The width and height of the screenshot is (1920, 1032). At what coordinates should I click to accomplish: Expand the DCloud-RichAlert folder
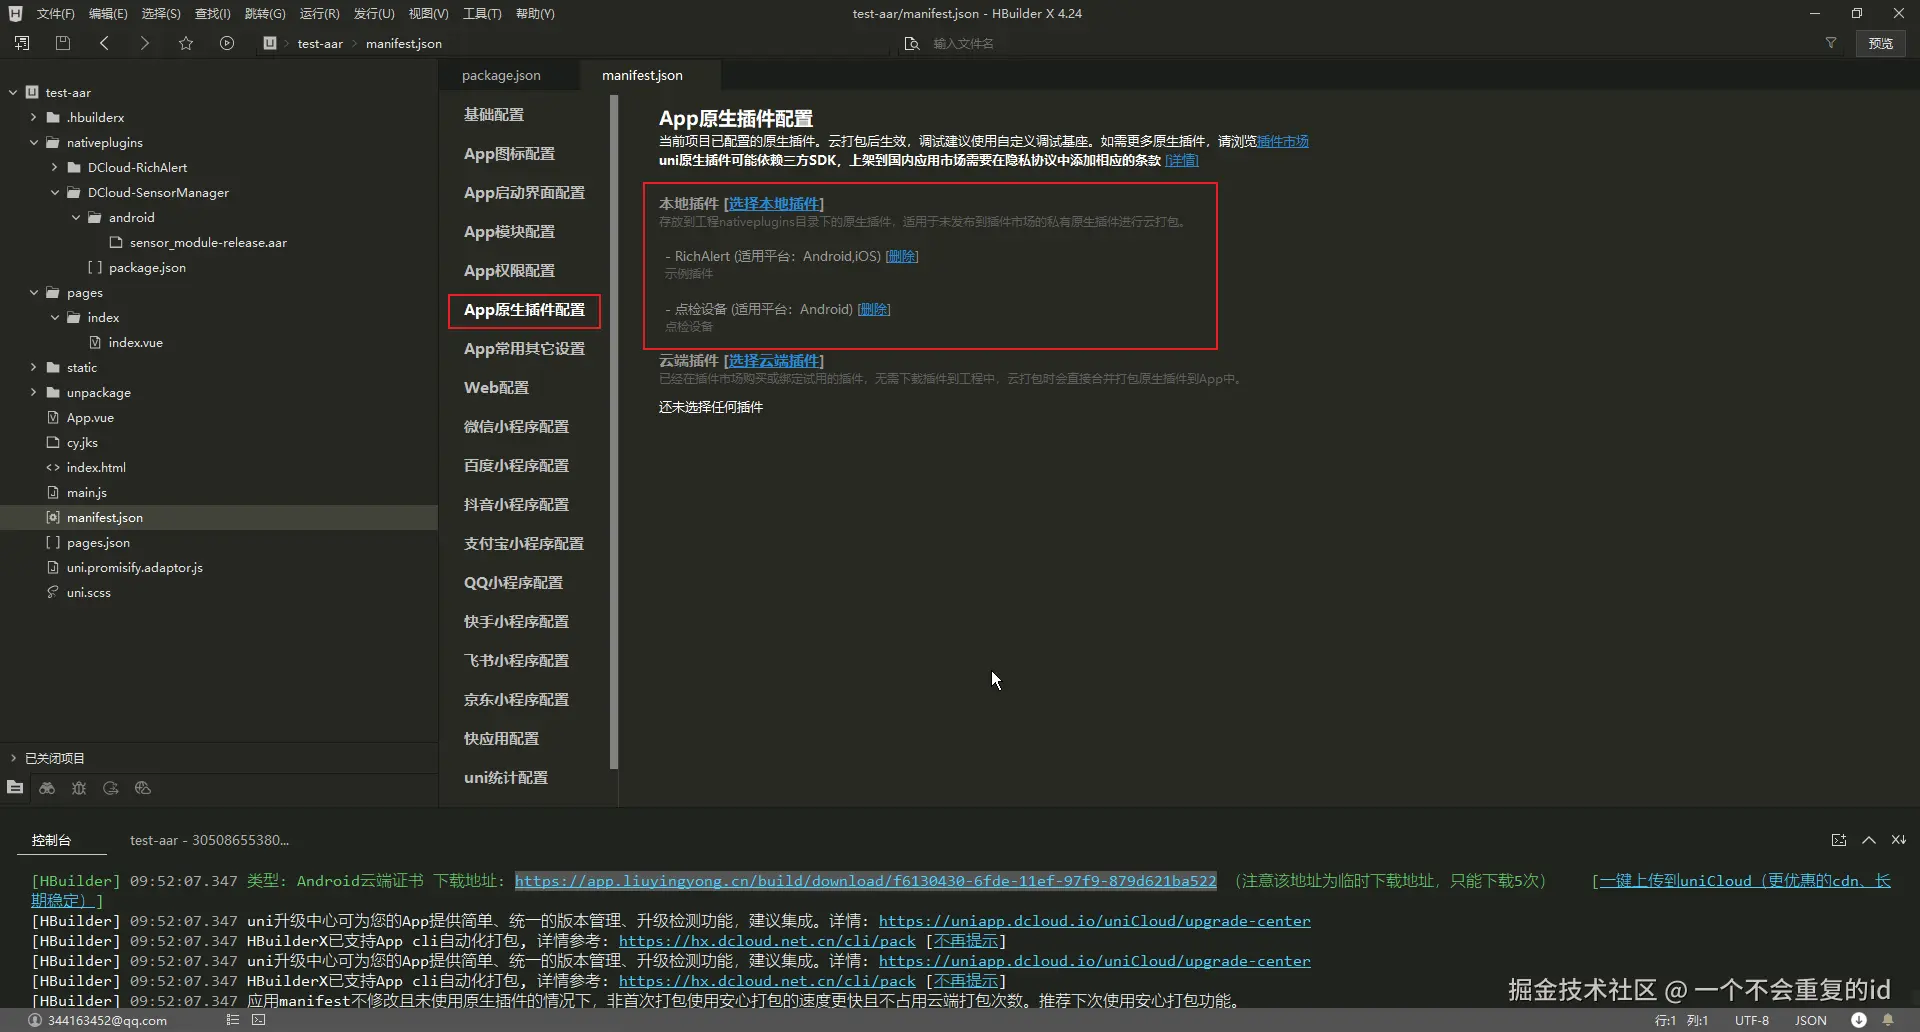click(55, 167)
